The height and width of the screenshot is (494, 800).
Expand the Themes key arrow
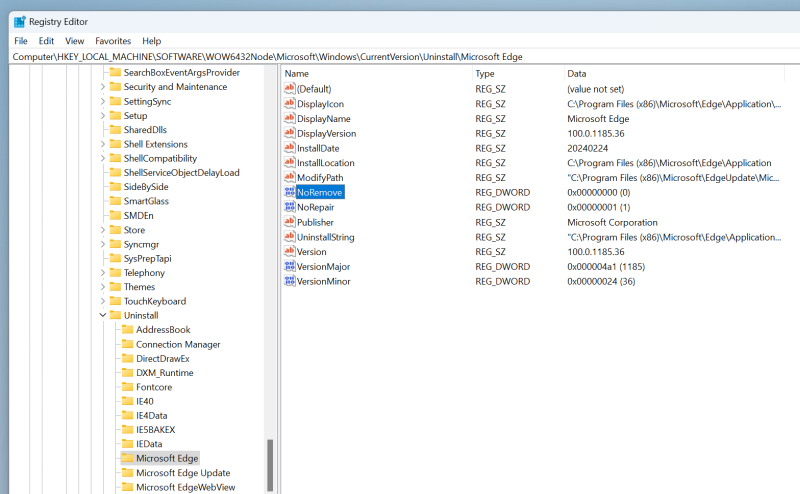[103, 287]
